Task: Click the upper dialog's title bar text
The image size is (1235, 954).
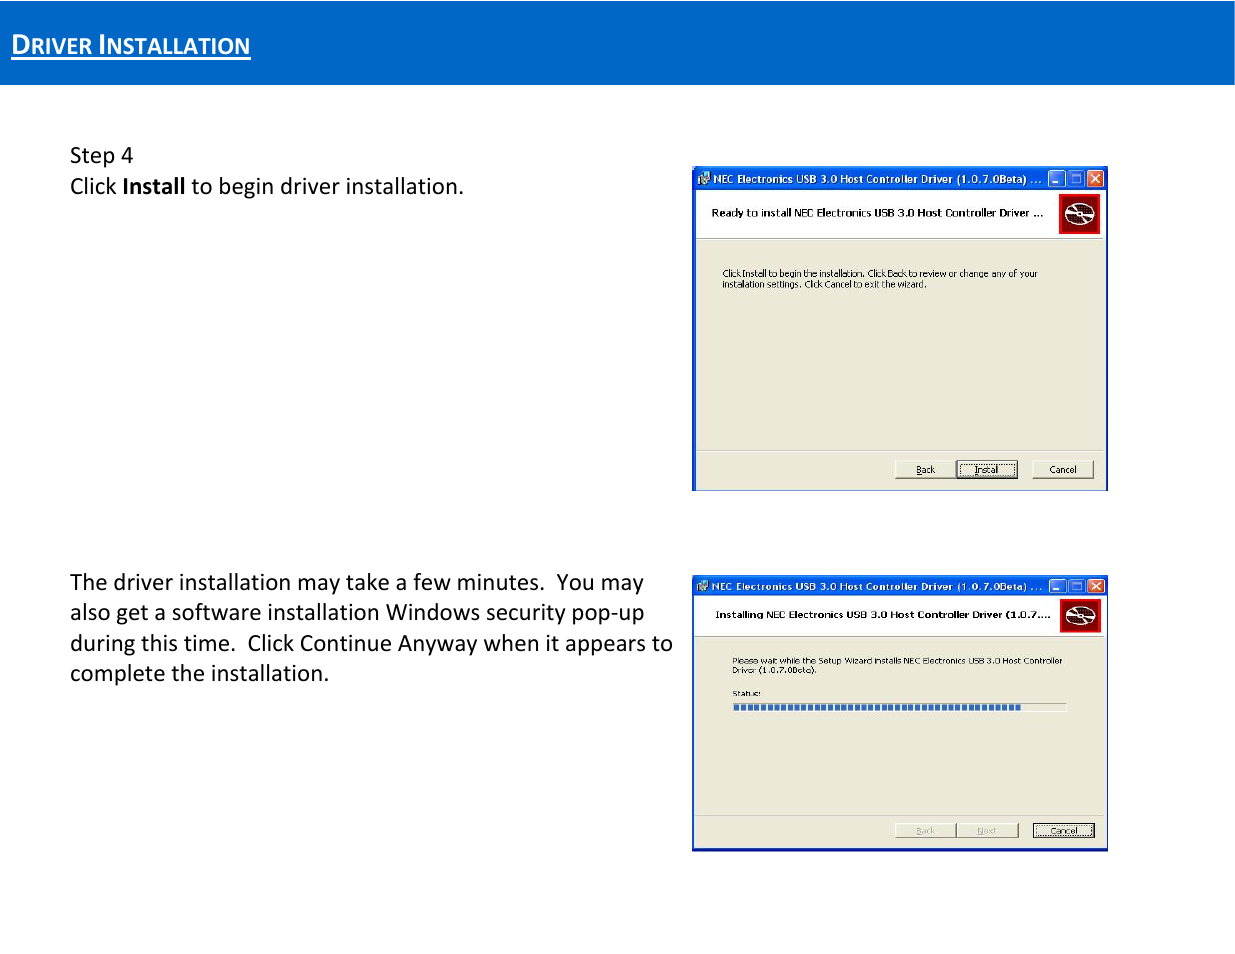Action: point(877,179)
